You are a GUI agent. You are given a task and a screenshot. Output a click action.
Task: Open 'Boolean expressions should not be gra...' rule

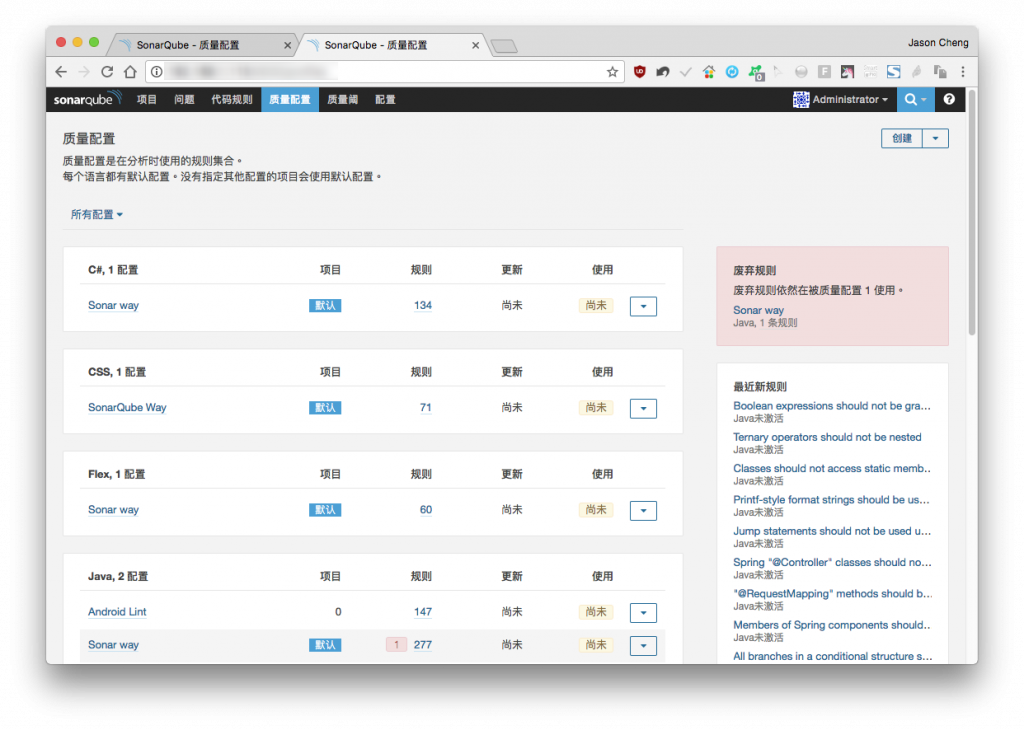point(832,405)
